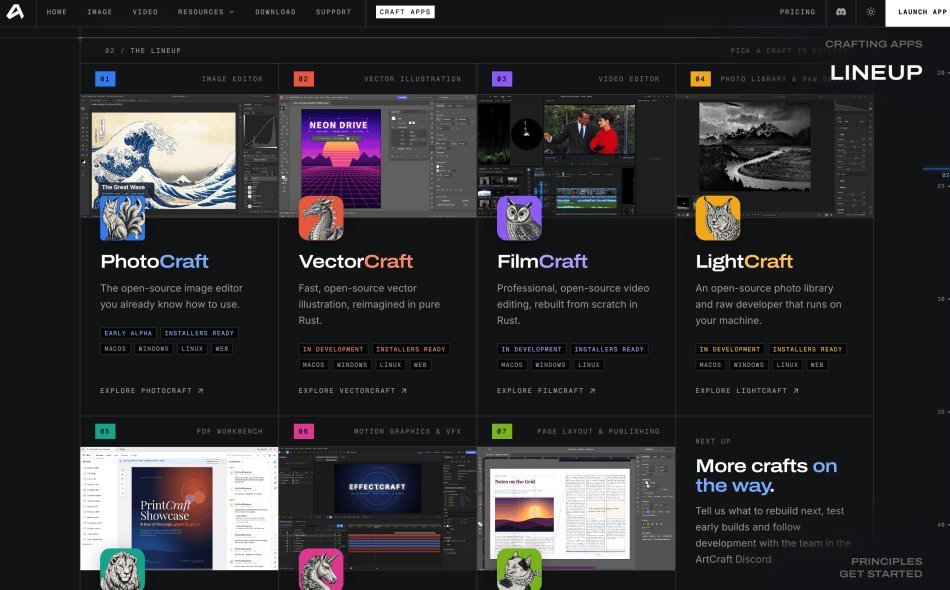950x590 pixels.
Task: Click the purple 03 number badge
Action: point(502,79)
